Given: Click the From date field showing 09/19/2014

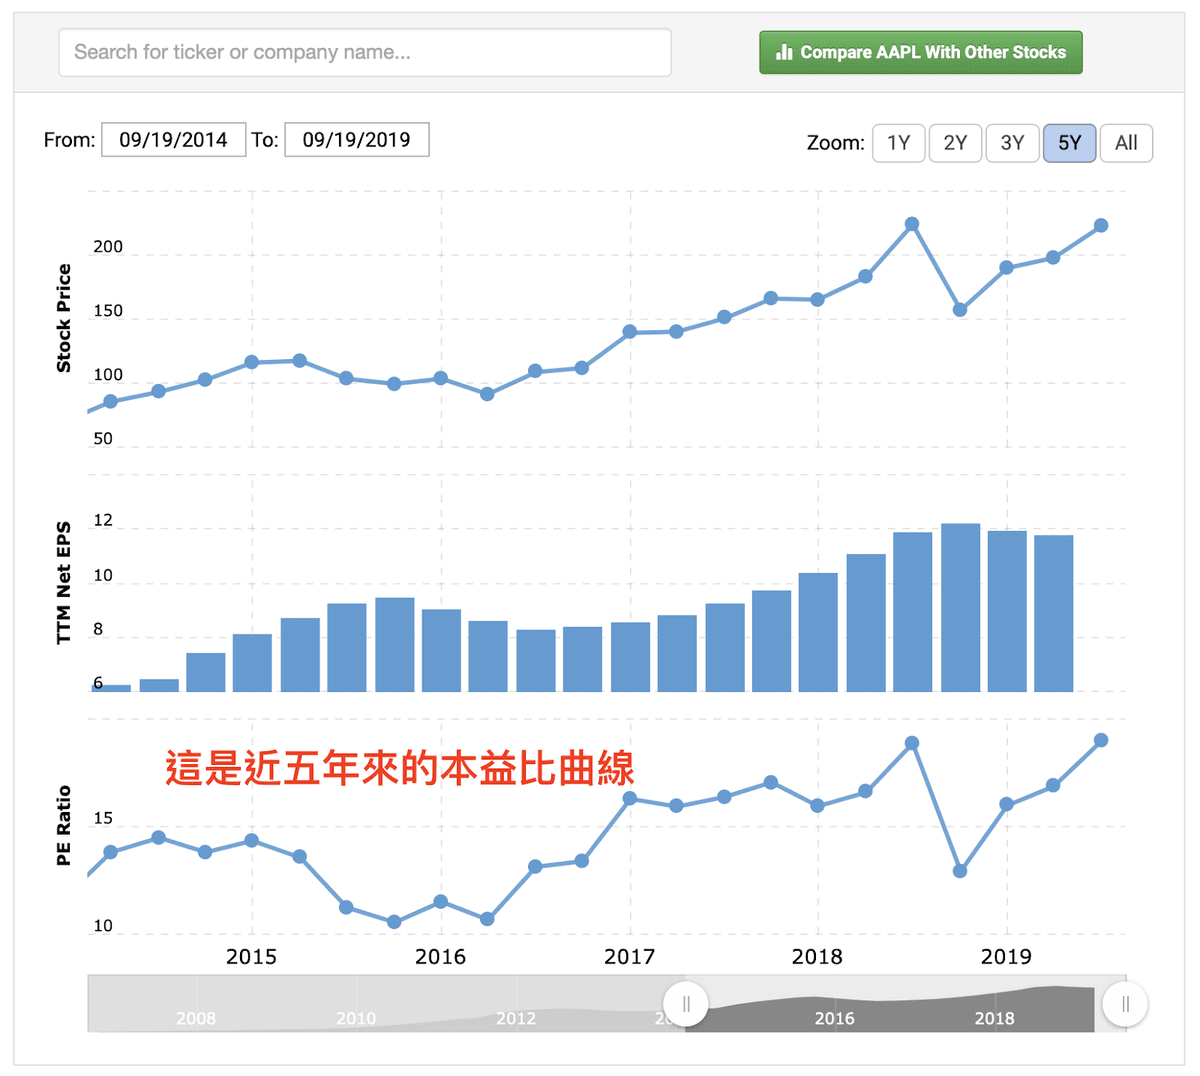Looking at the screenshot, I should point(172,139).
